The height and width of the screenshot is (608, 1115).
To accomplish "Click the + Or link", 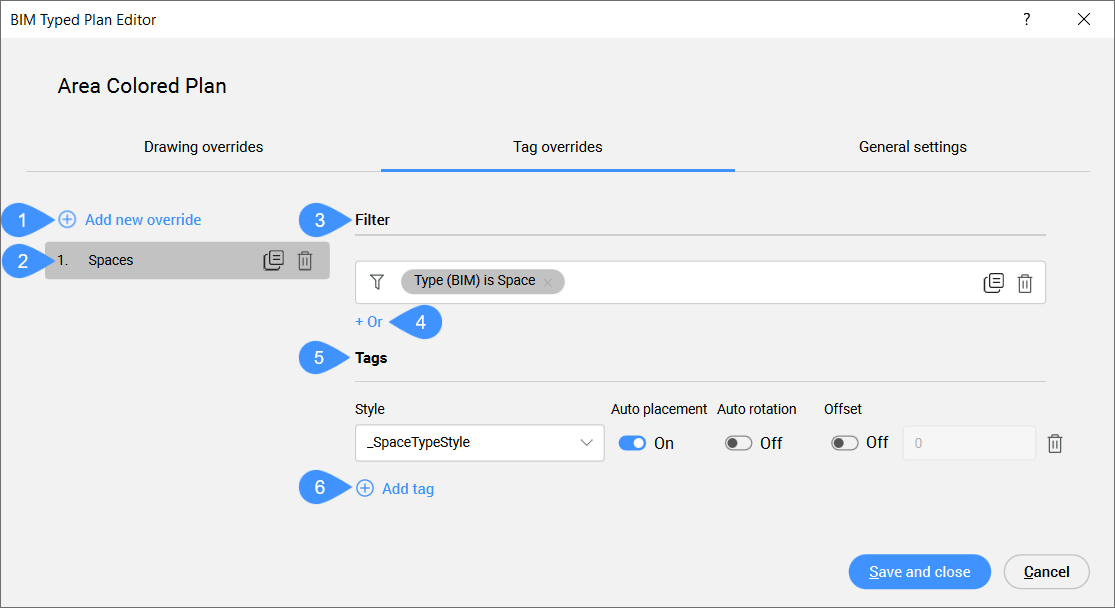I will point(369,322).
